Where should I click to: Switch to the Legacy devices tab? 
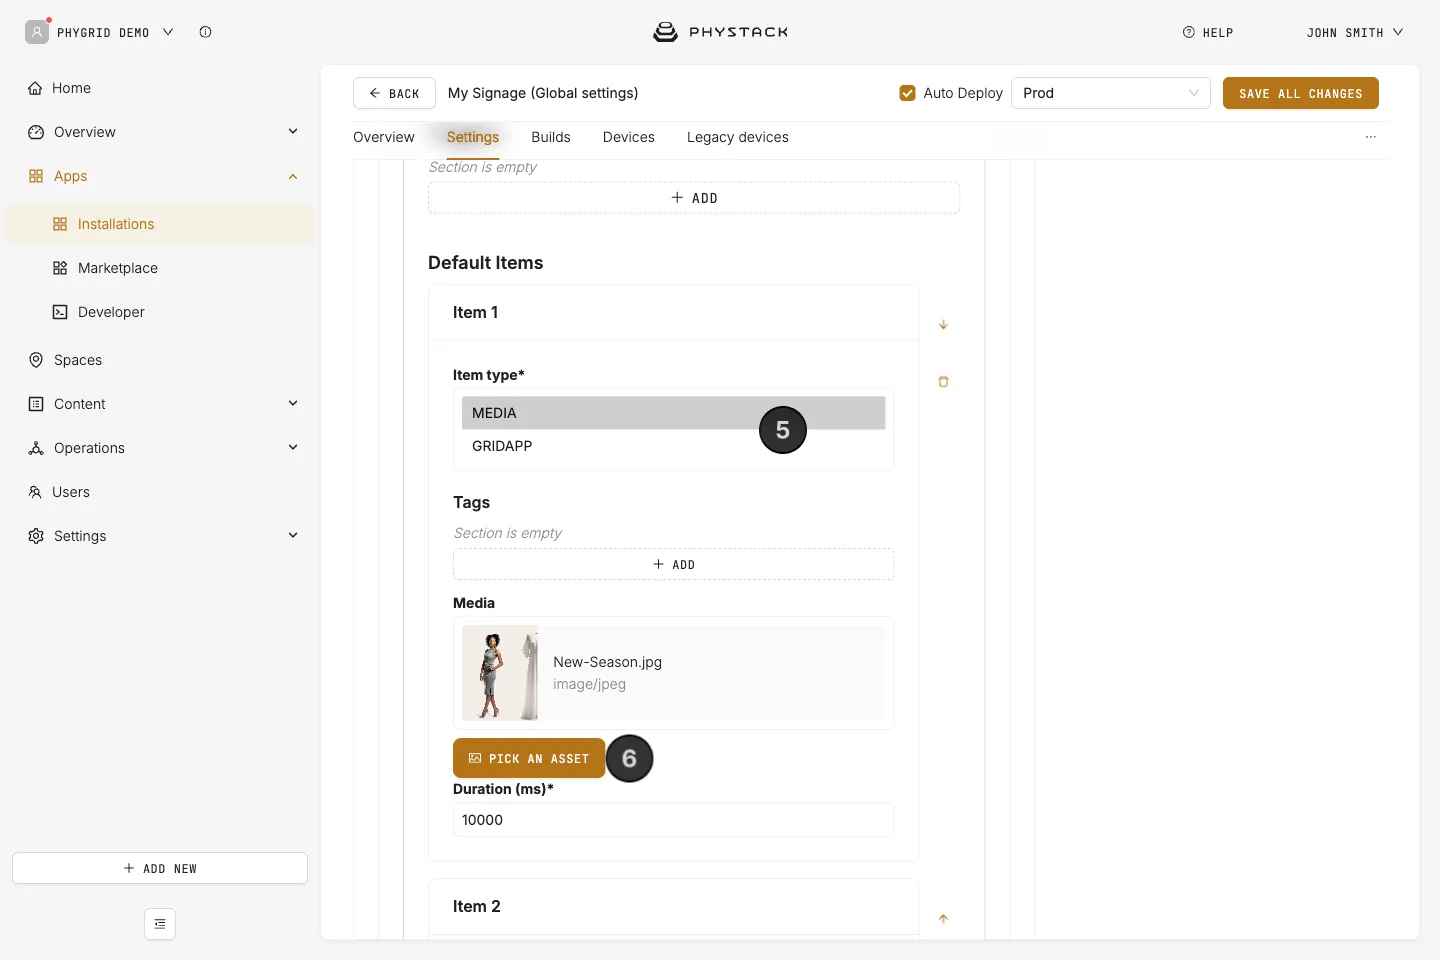(x=738, y=137)
